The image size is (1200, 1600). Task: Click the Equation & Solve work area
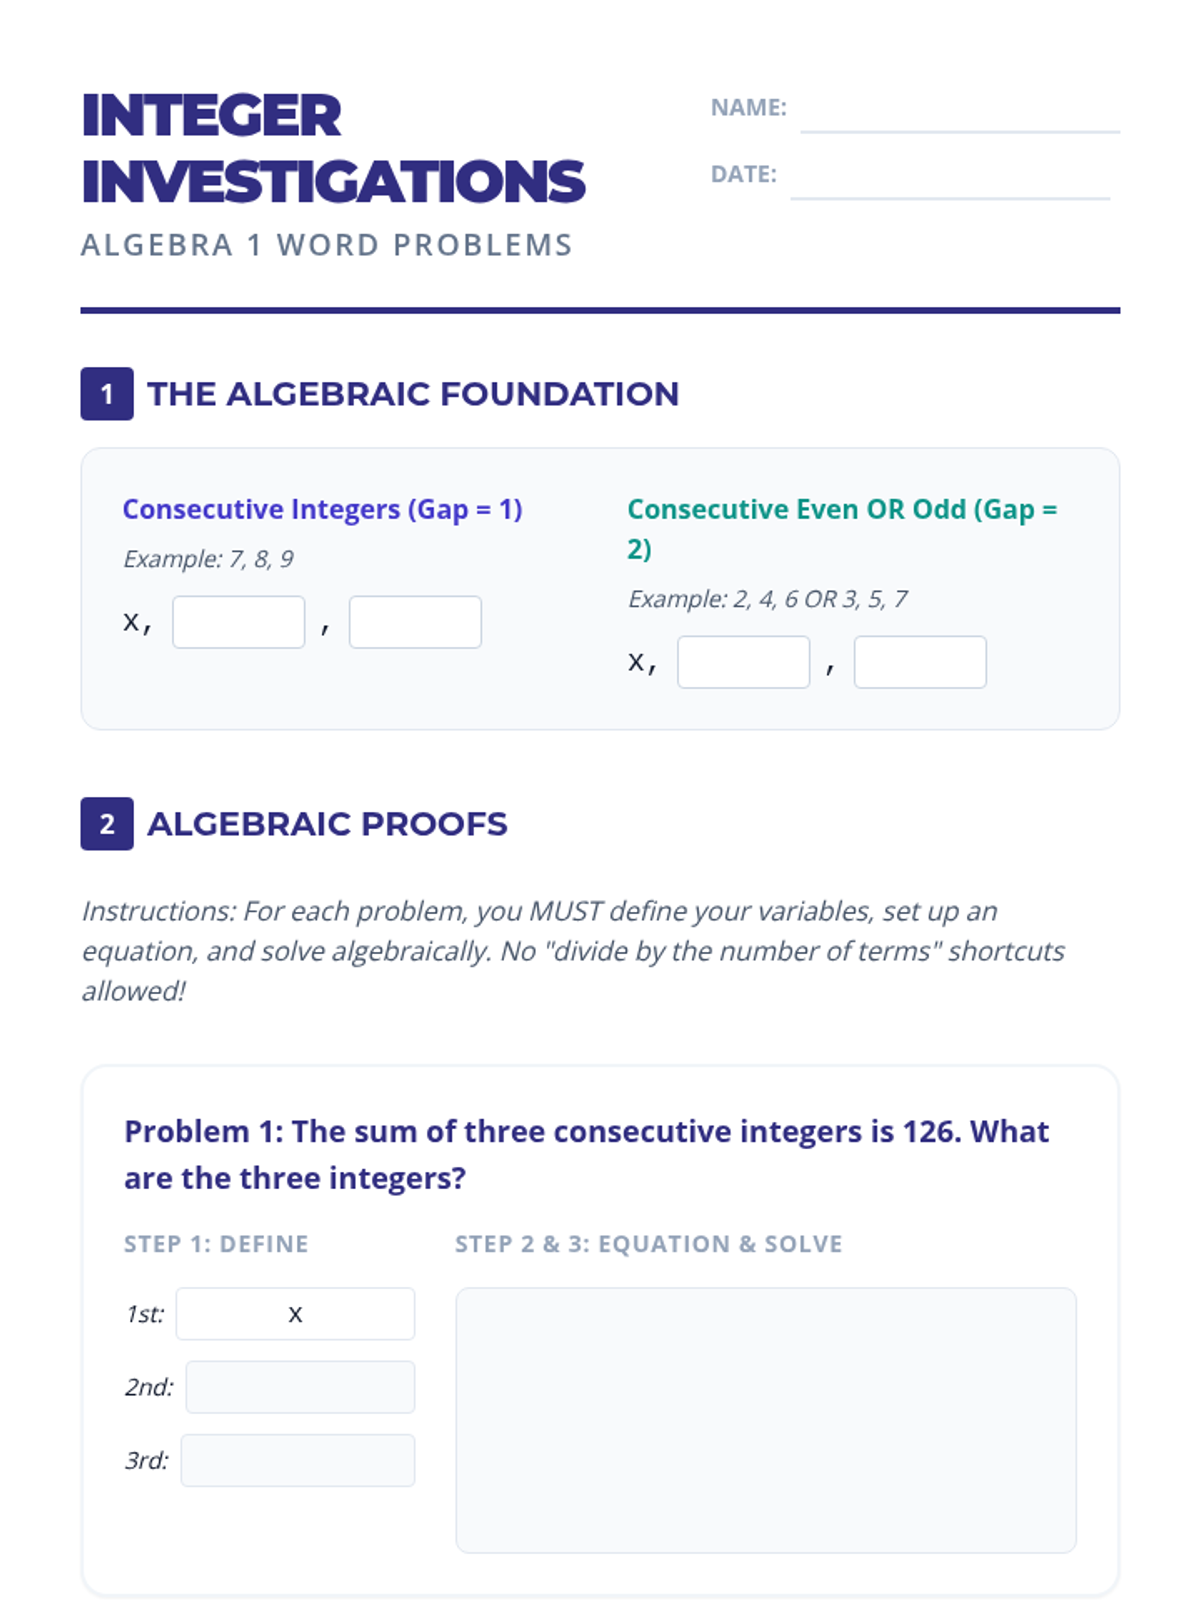pyautogui.click(x=766, y=1420)
